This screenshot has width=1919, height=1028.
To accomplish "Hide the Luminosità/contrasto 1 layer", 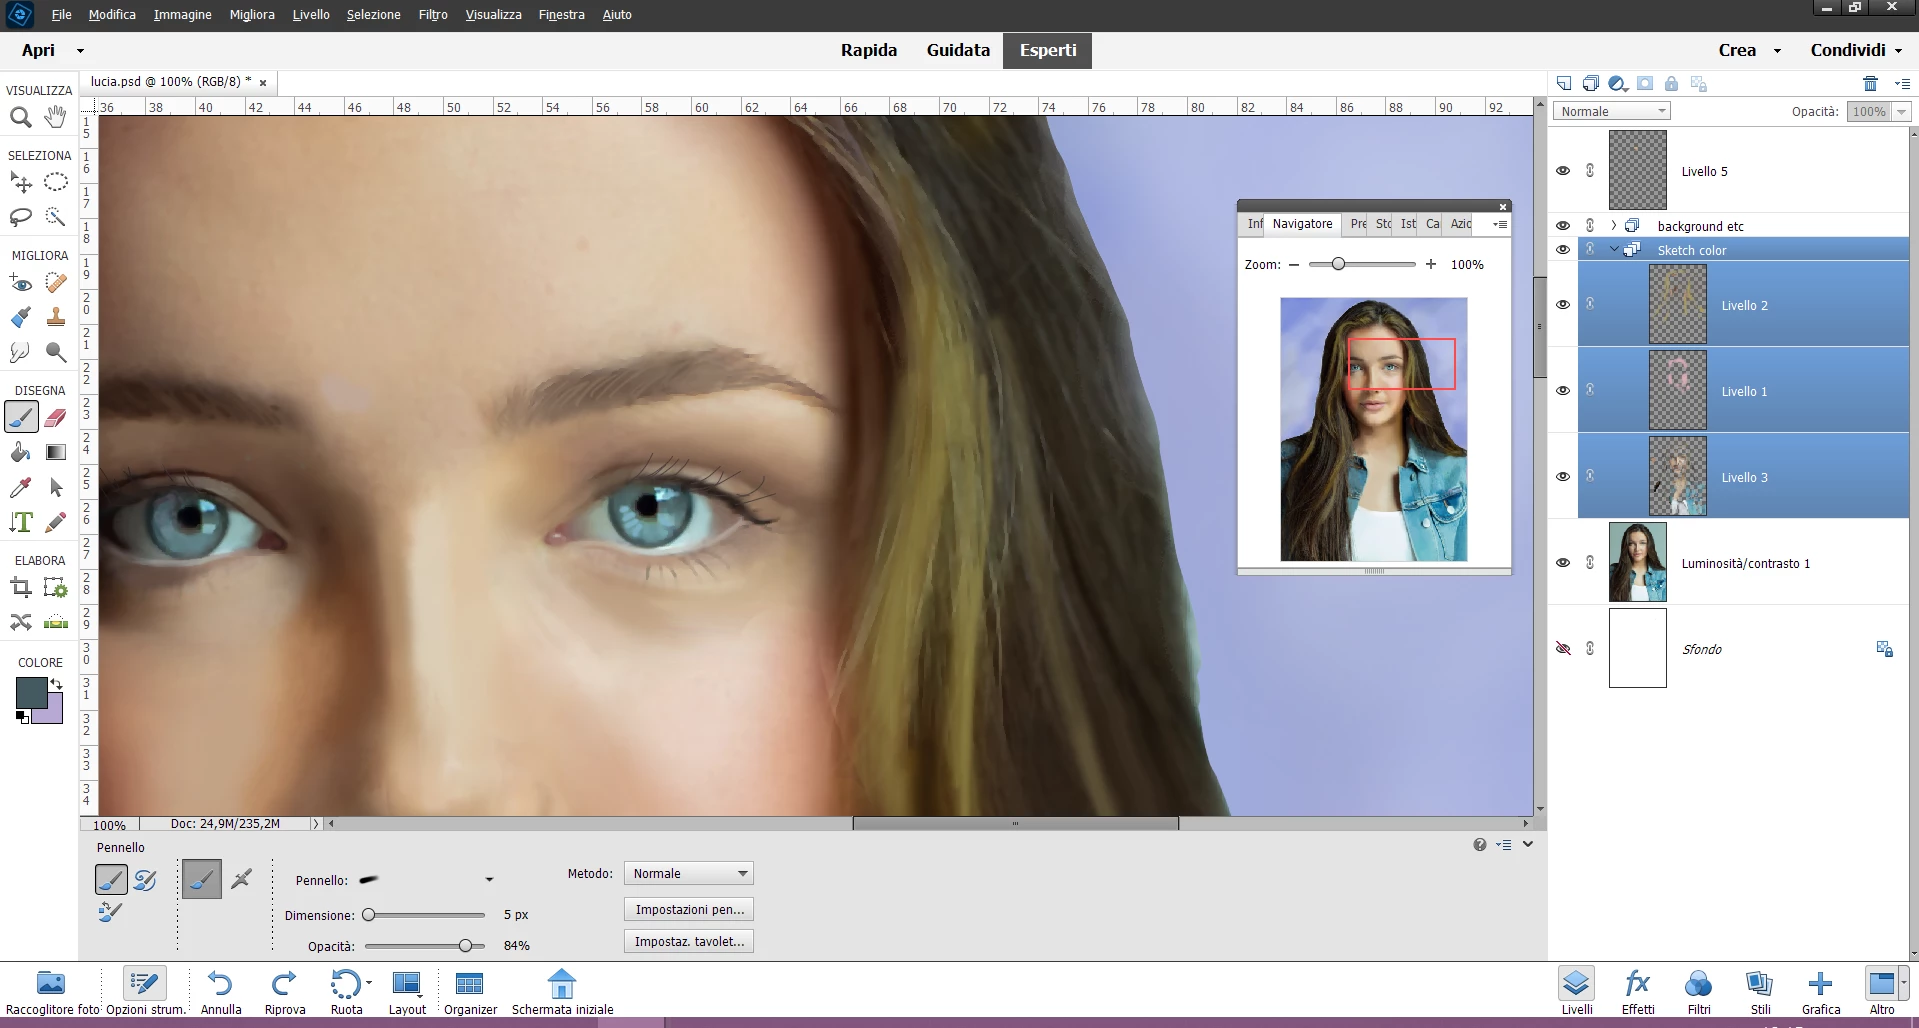I will [1563, 563].
